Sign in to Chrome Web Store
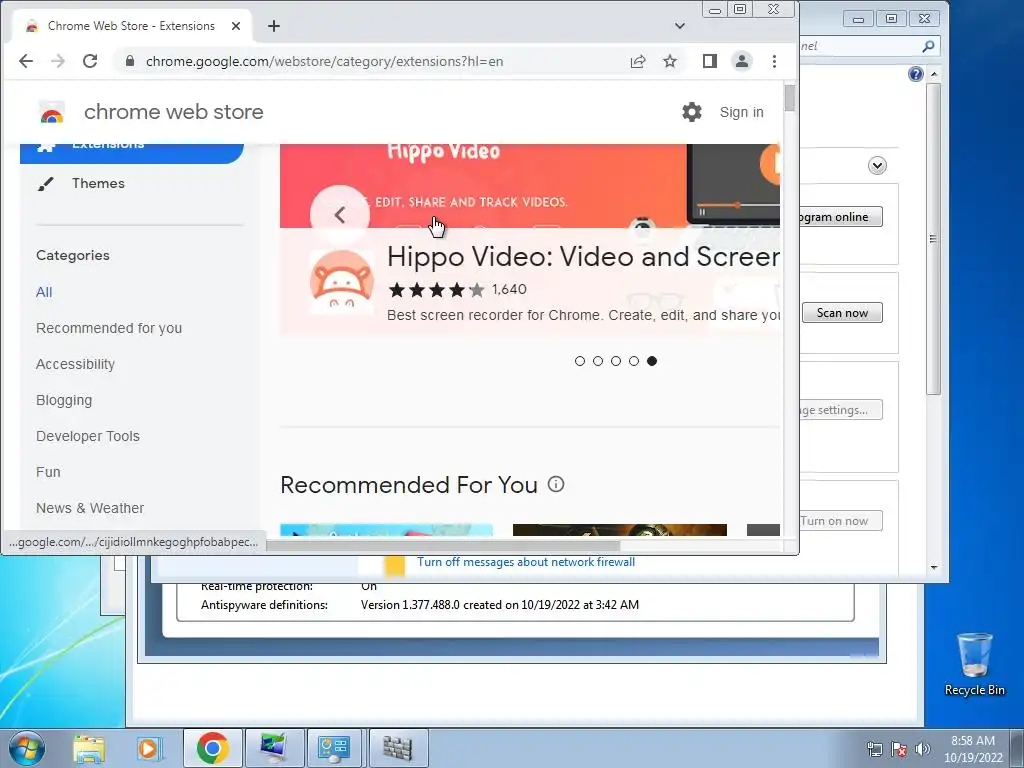1024x768 pixels. [741, 112]
